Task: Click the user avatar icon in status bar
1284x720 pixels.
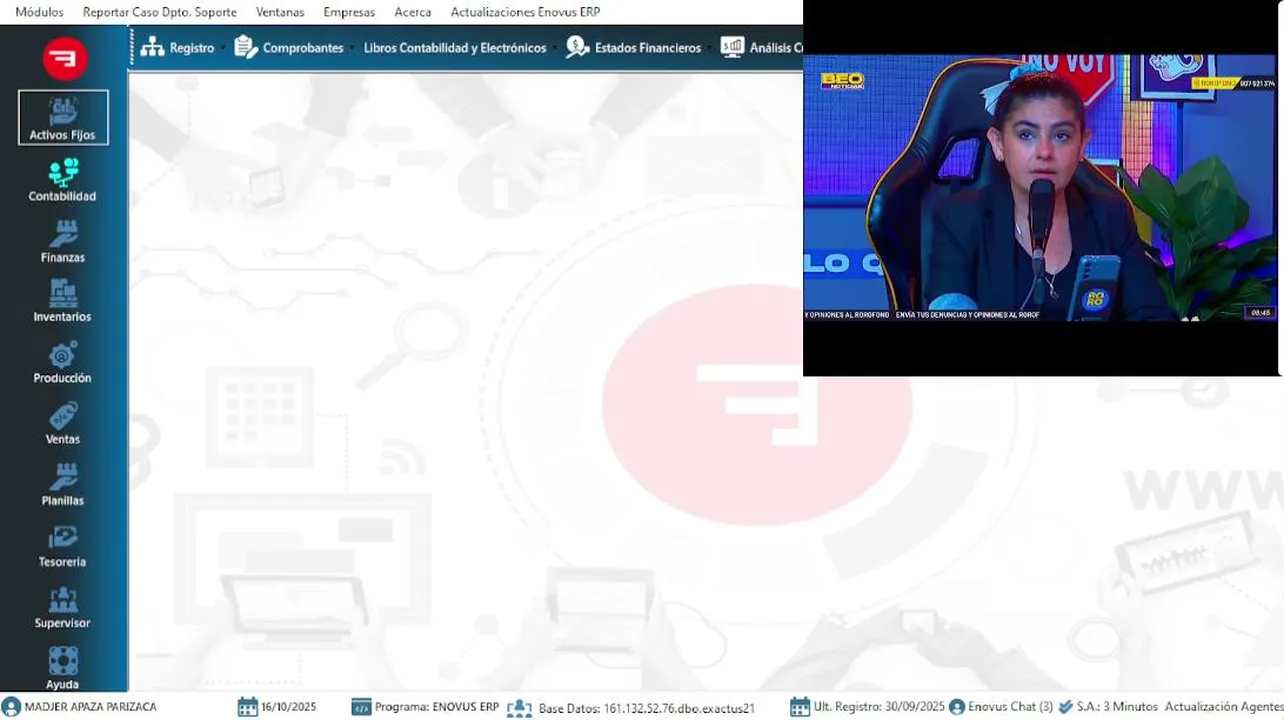Action: (x=11, y=707)
